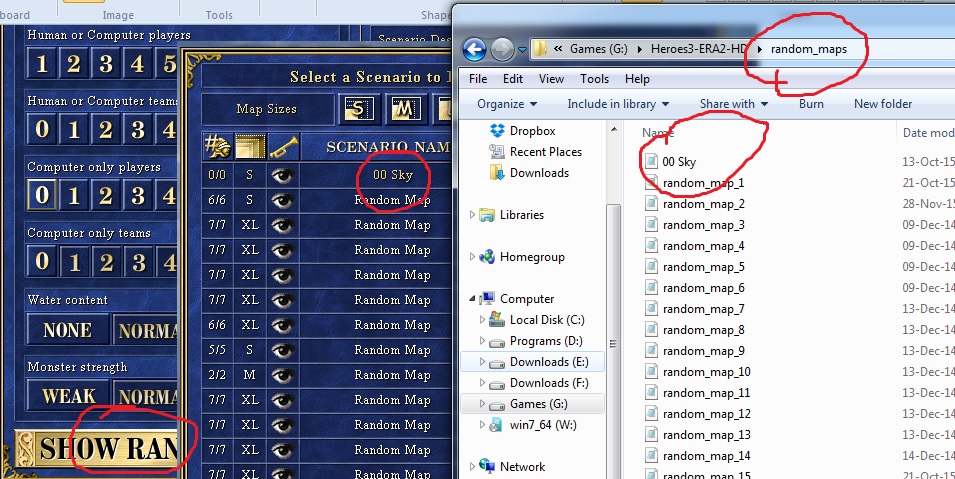Open the View menu in Explorer
955x479 pixels.
click(x=551, y=79)
